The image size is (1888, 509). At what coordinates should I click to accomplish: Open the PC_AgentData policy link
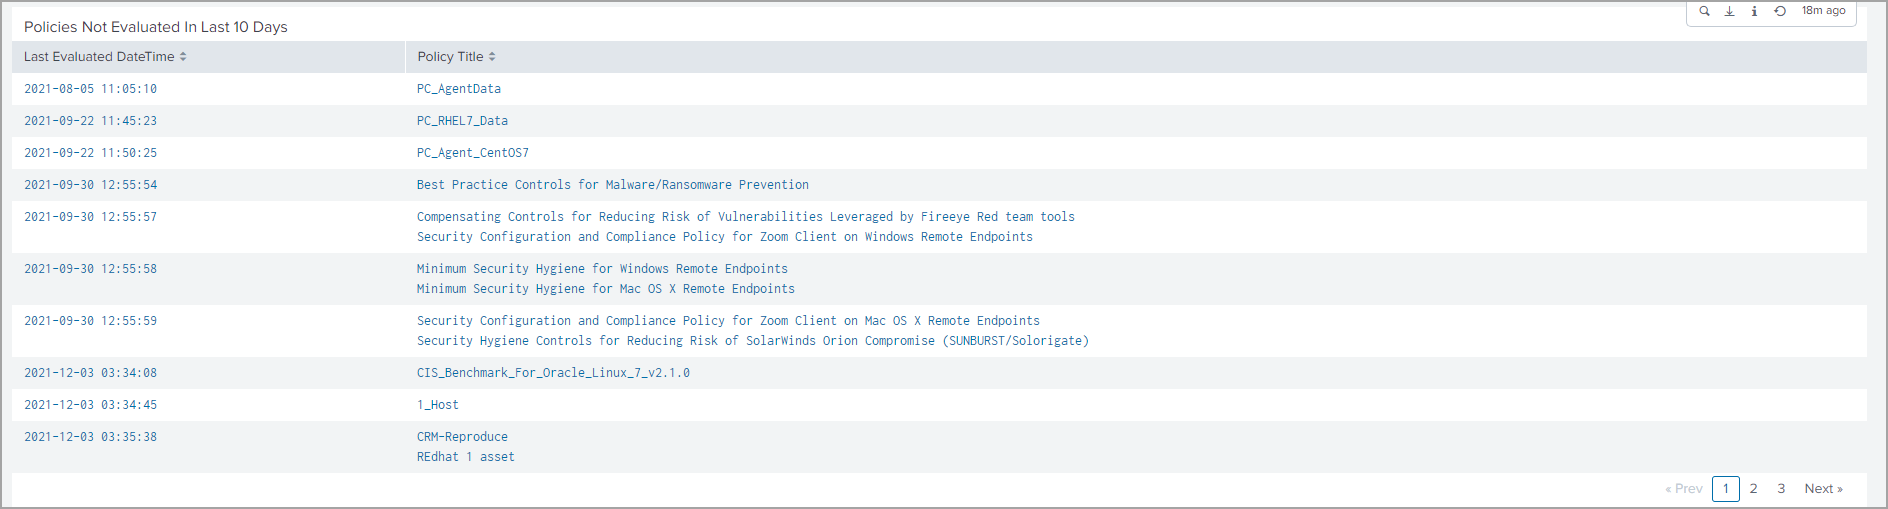[459, 89]
